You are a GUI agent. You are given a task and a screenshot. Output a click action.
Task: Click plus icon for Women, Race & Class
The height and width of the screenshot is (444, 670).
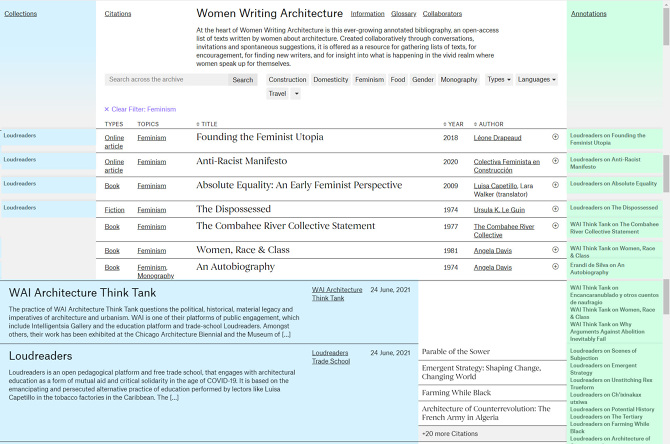click(x=555, y=250)
